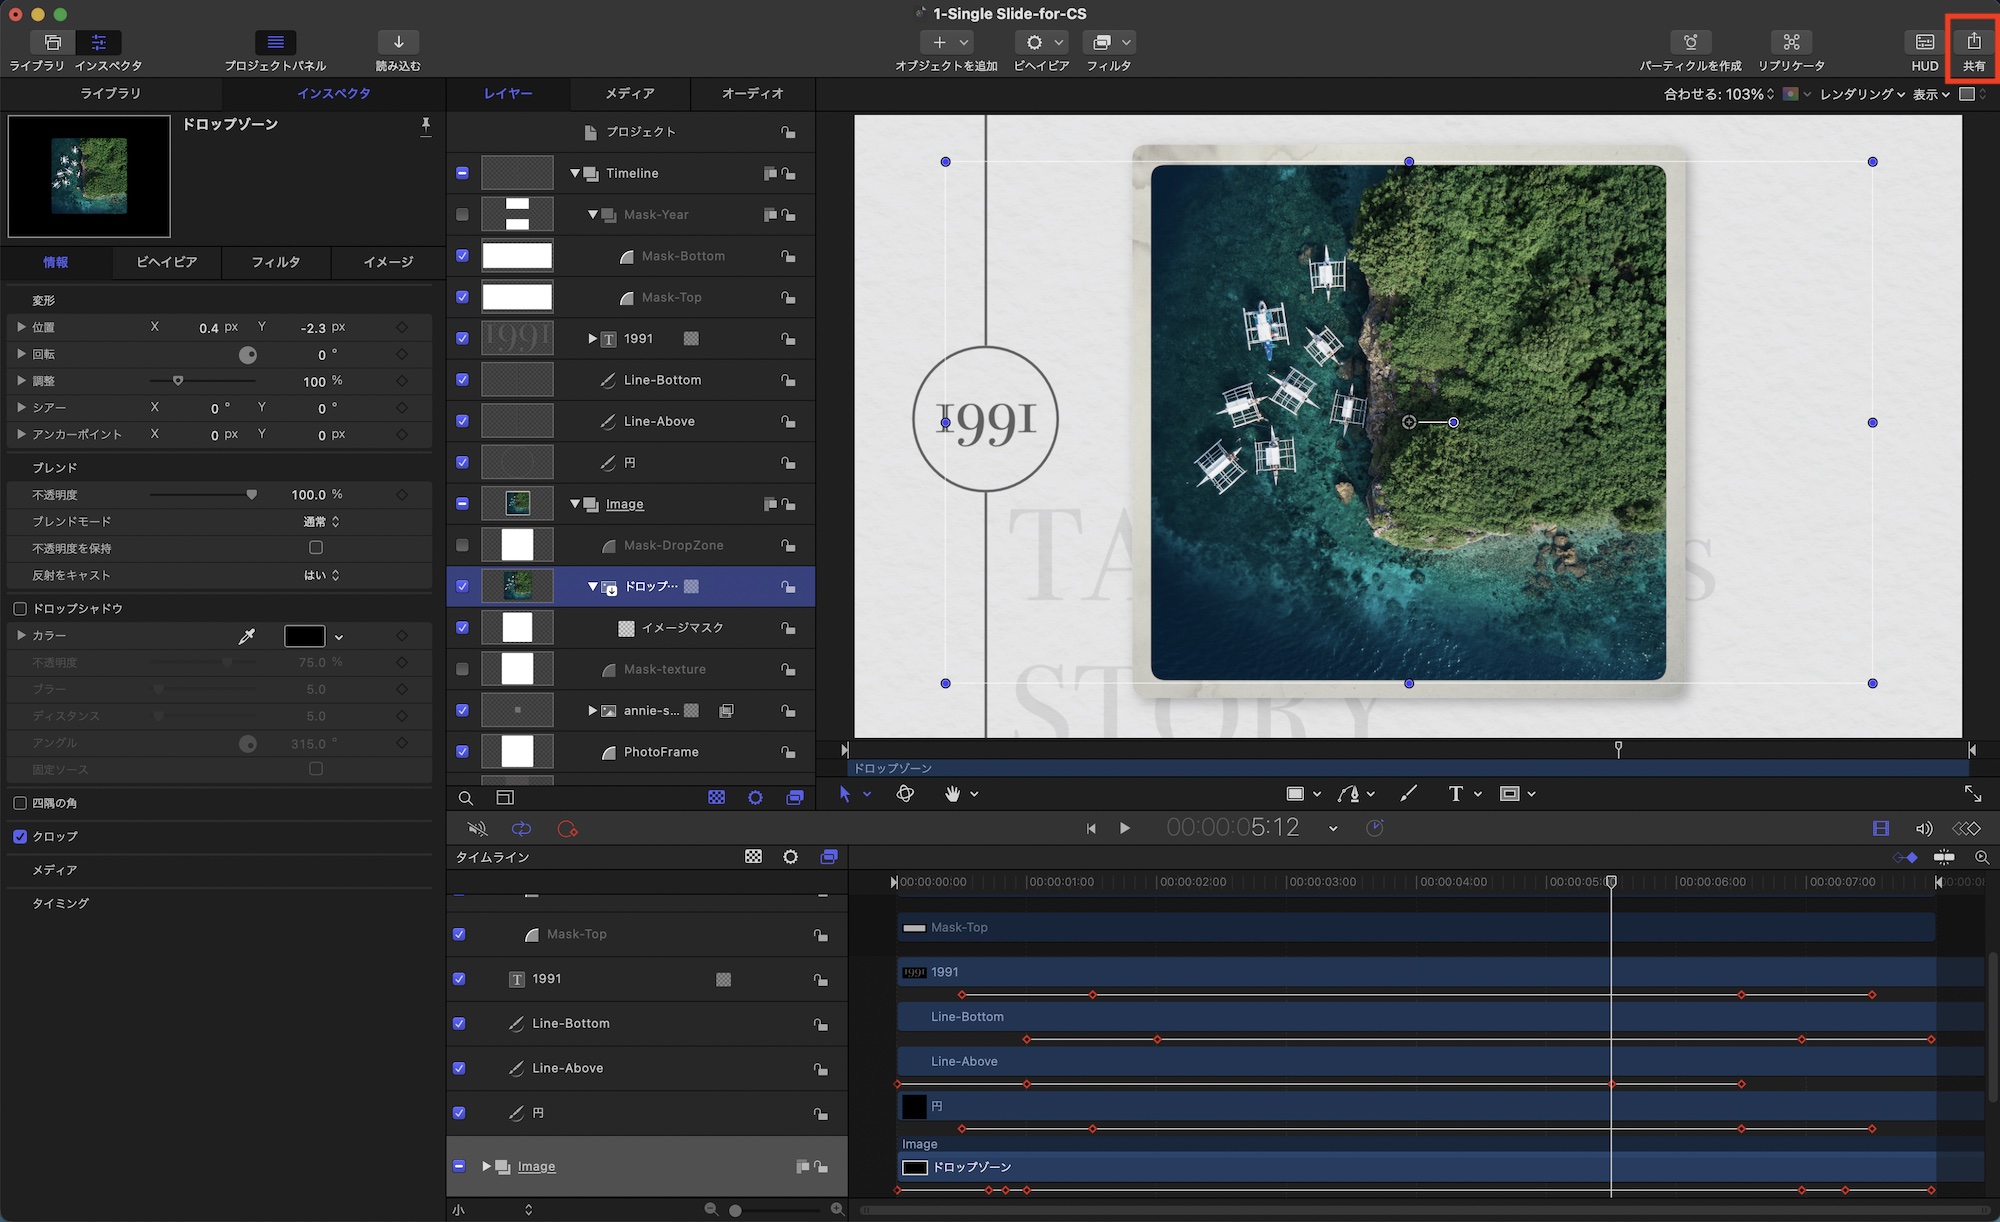This screenshot has width=2000, height=1222.
Task: Select the Line-Bottom layer in layers list
Action: (662, 380)
